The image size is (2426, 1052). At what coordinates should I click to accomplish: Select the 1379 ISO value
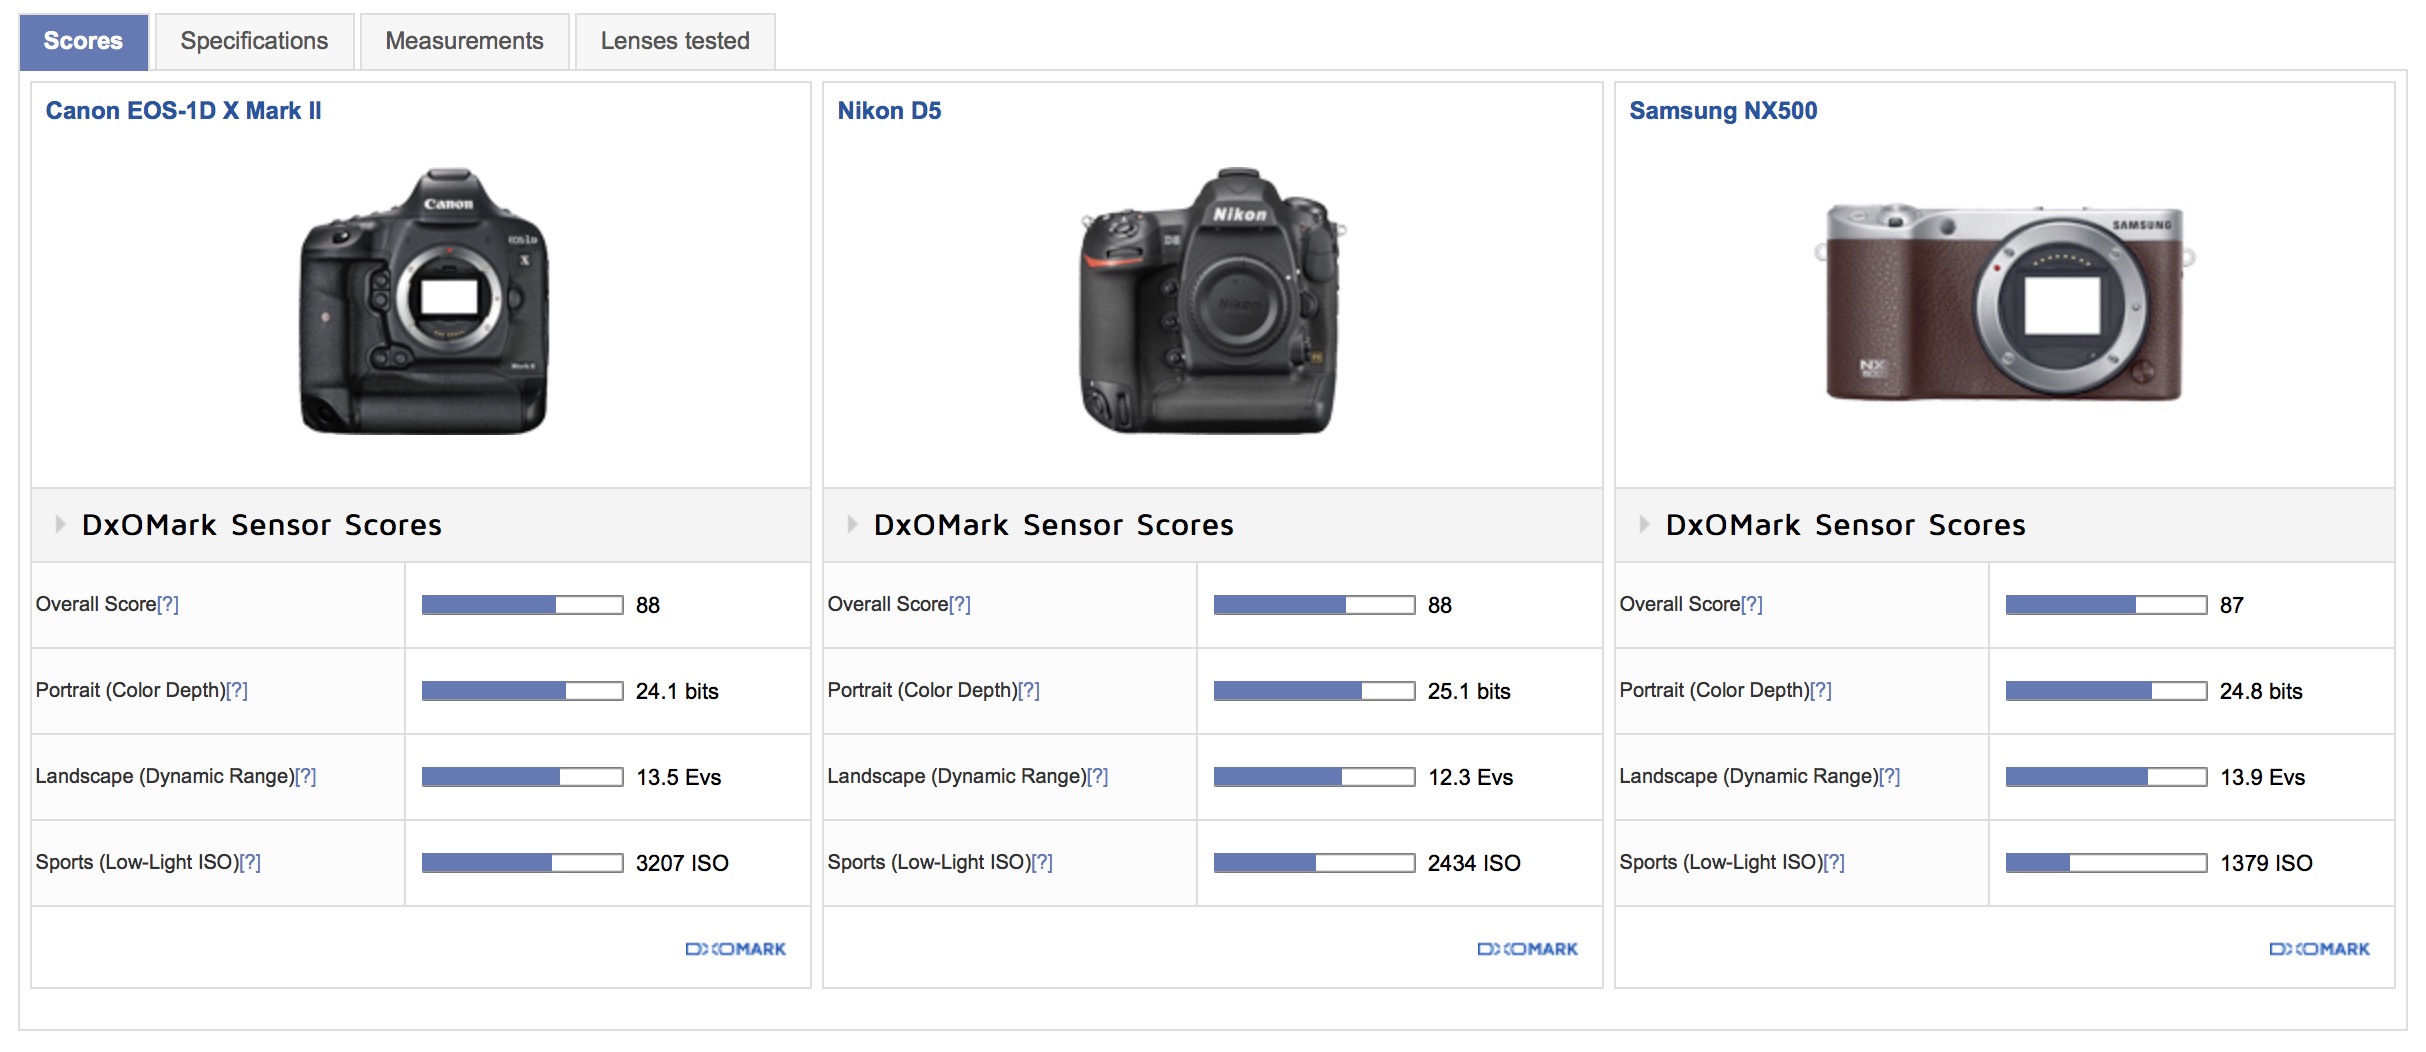pos(2266,863)
